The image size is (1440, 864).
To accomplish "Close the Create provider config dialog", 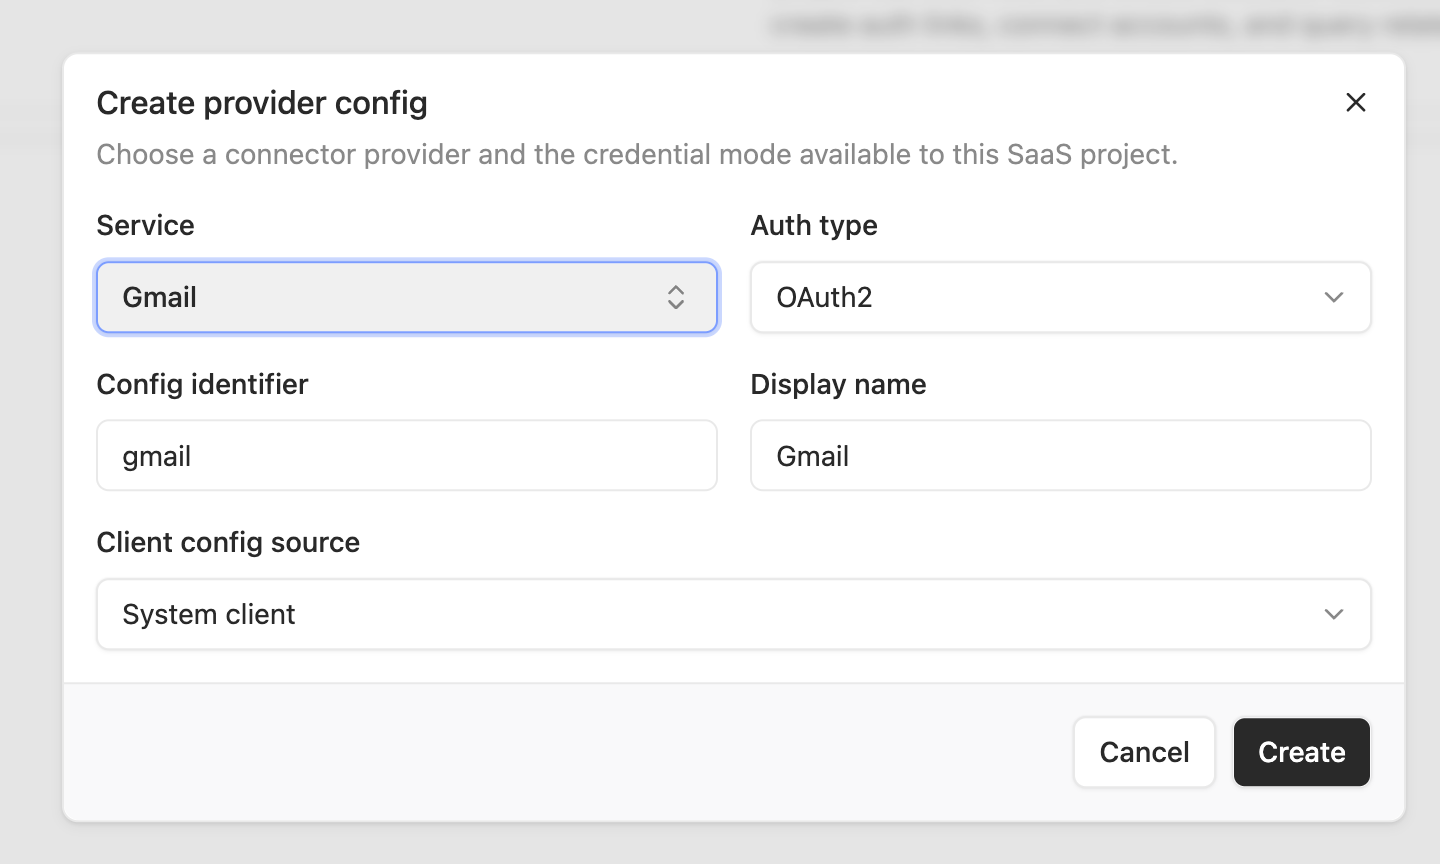I will (x=1355, y=102).
